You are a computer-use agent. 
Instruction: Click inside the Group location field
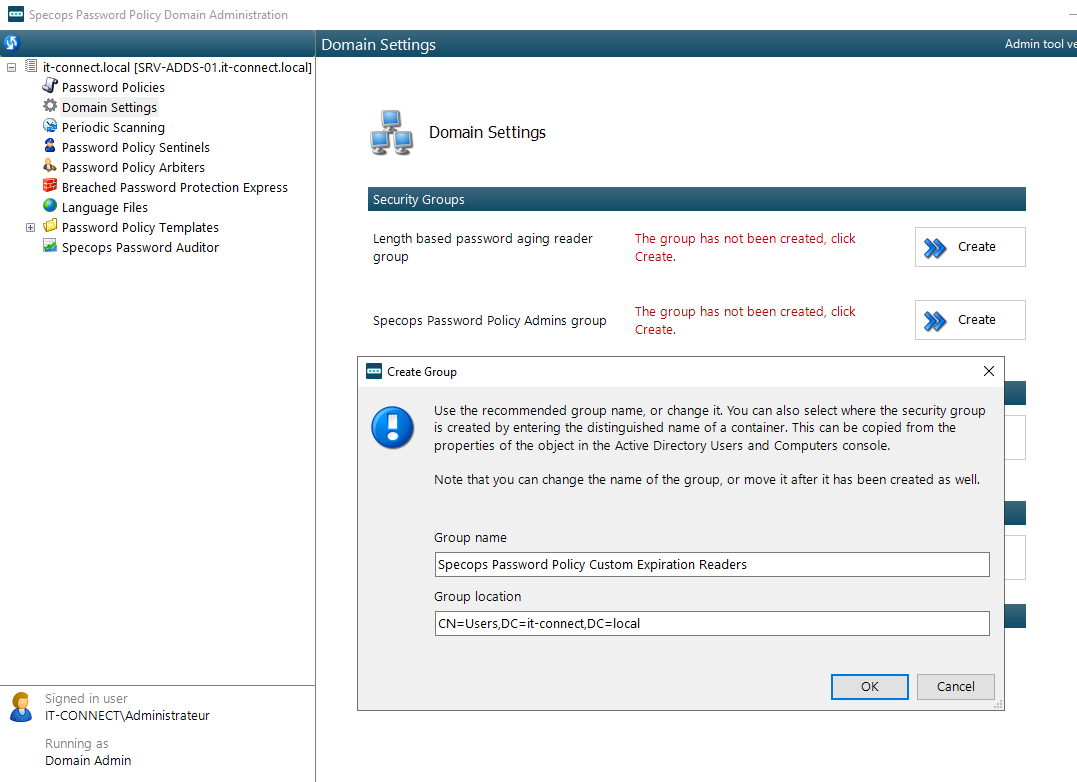[x=712, y=623]
